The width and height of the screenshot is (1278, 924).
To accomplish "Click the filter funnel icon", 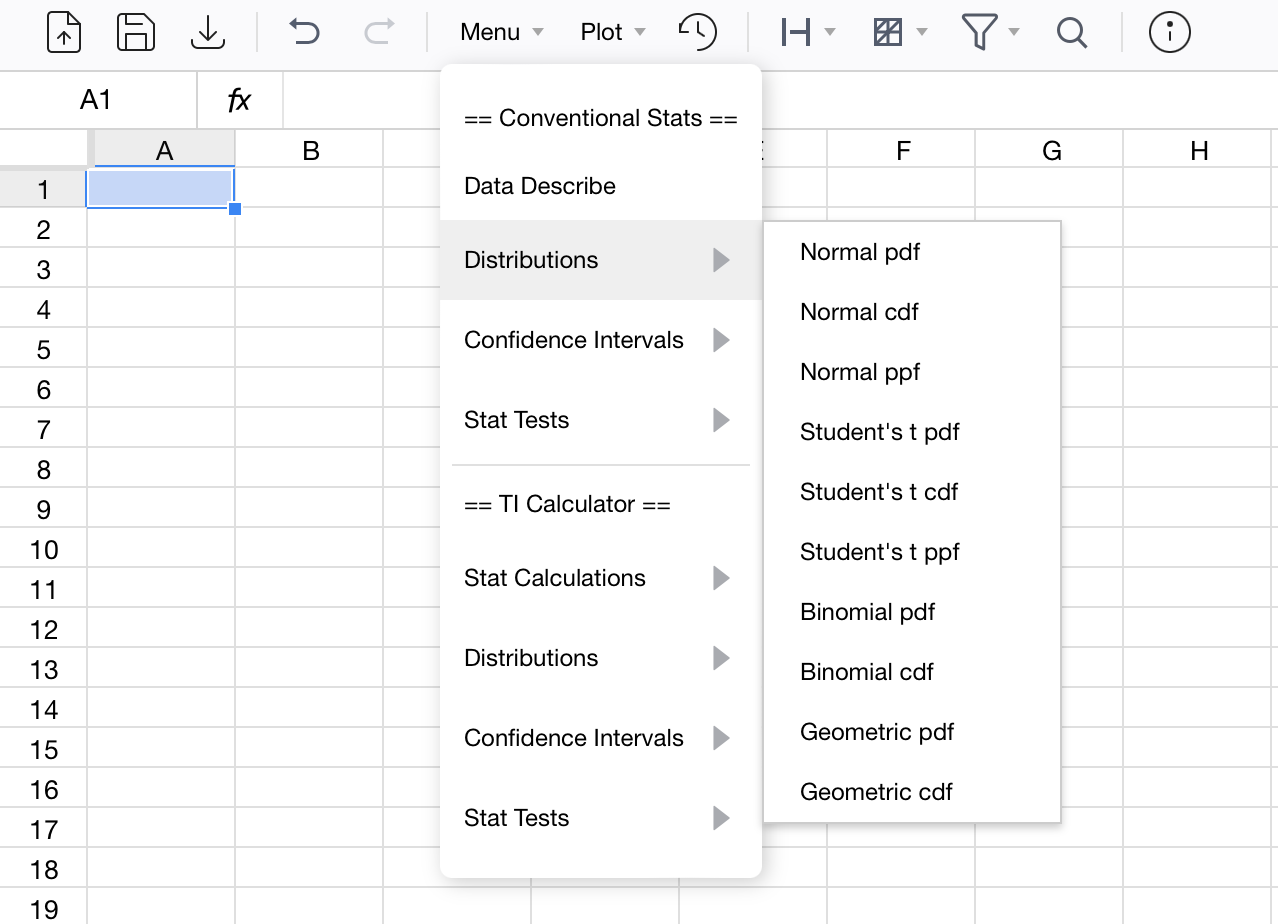I will click(980, 32).
